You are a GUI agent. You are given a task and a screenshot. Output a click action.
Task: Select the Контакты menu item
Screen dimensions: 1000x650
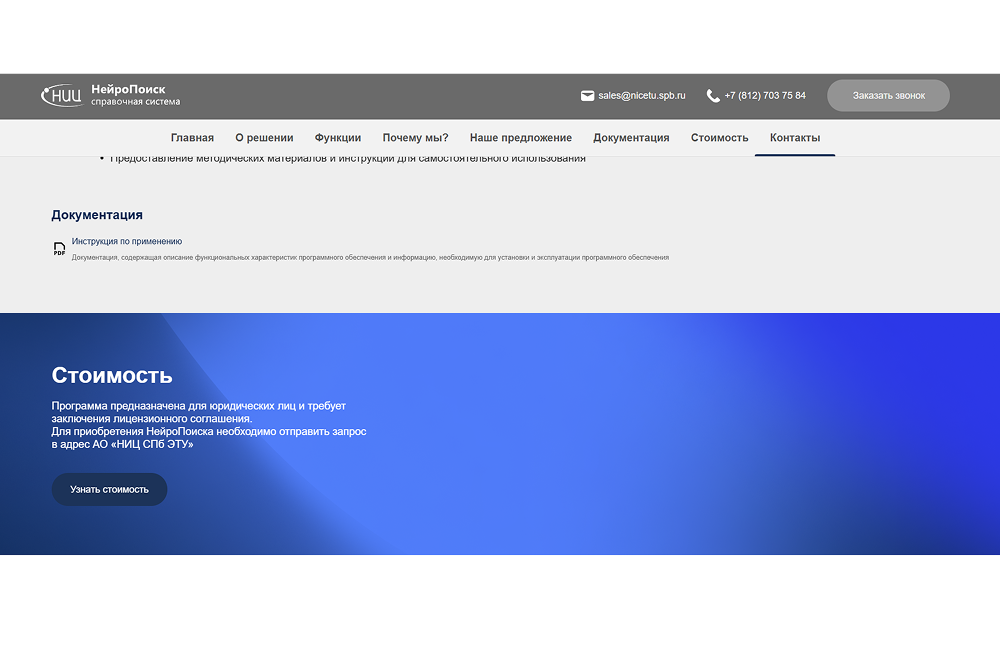(795, 138)
